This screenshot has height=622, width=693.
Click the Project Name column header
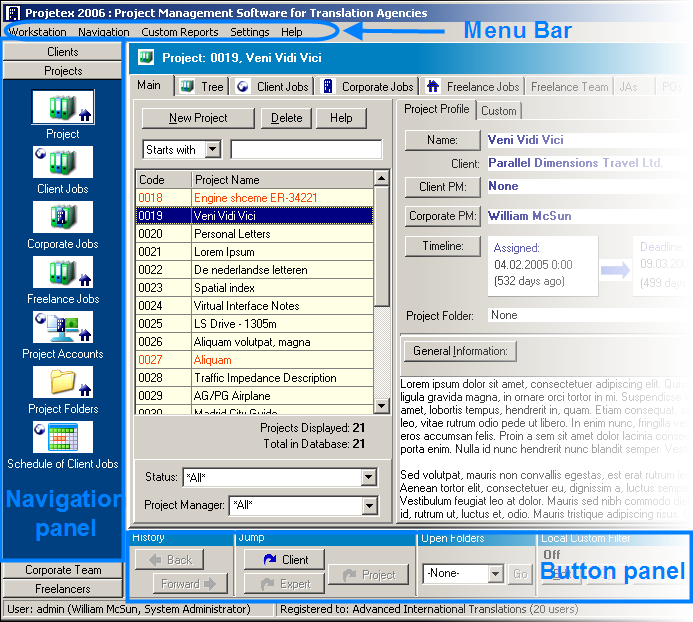[x=282, y=180]
